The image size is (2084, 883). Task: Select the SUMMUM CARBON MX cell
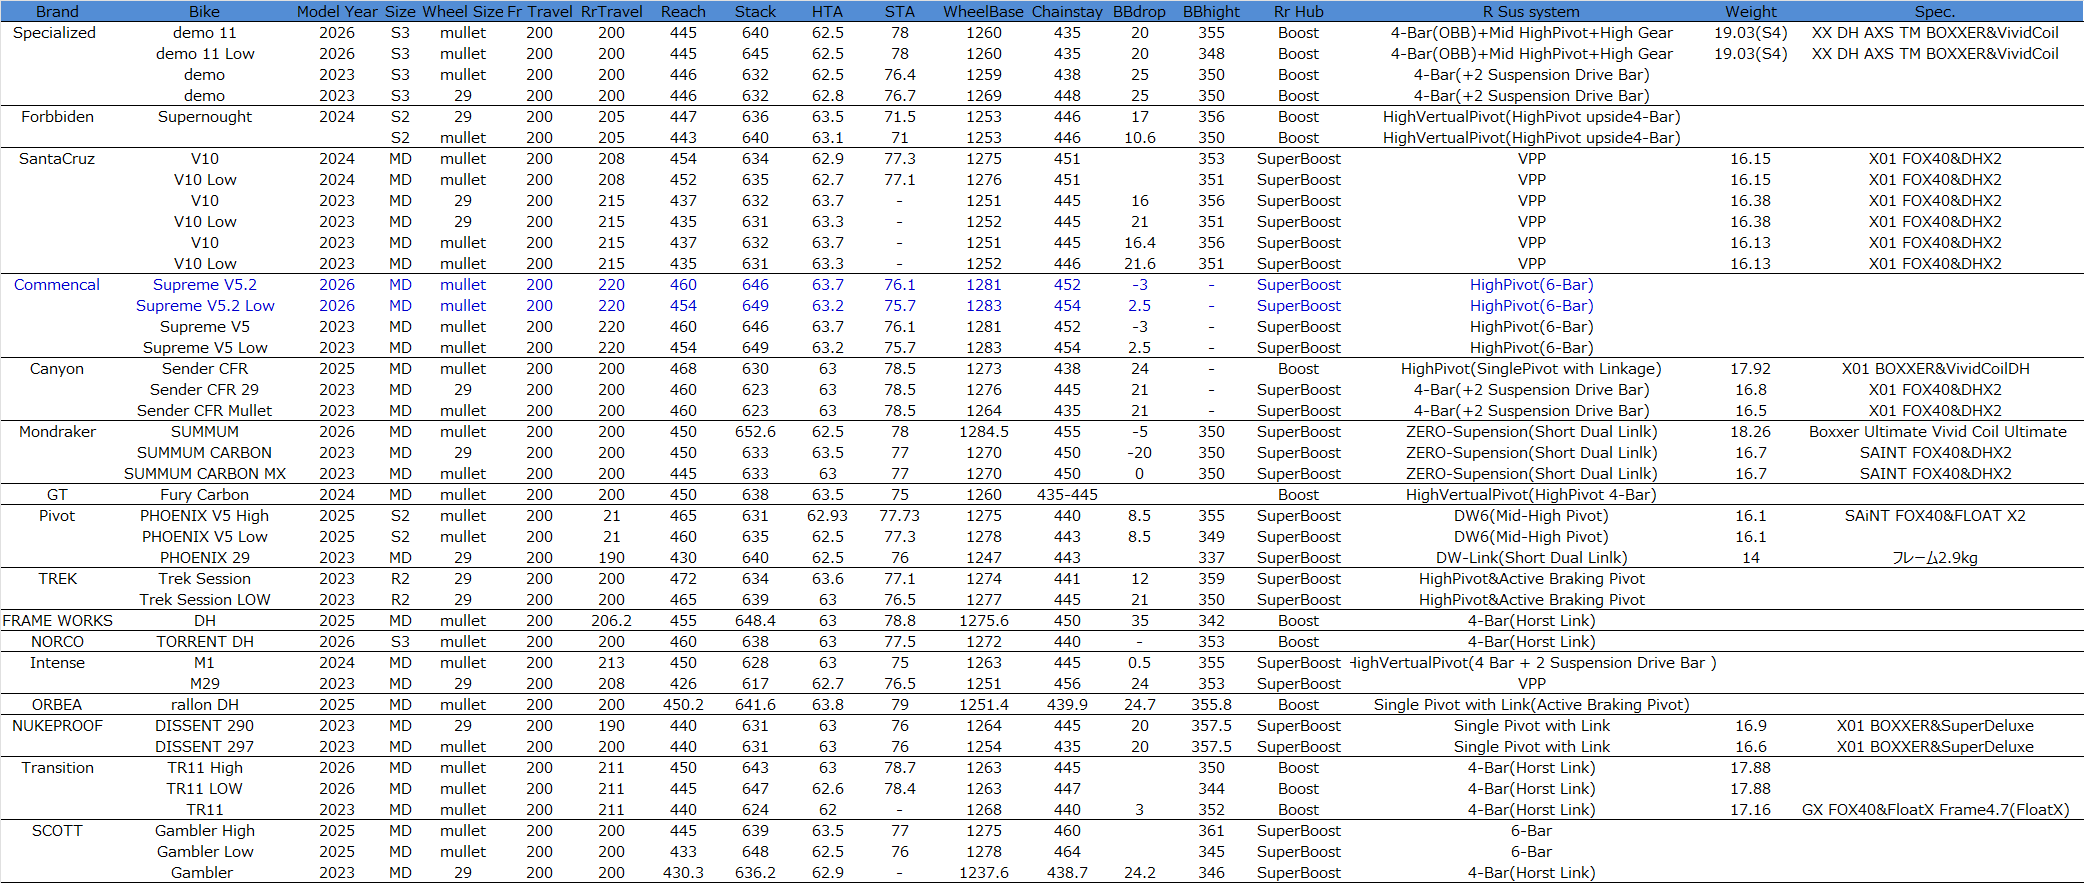[204, 474]
